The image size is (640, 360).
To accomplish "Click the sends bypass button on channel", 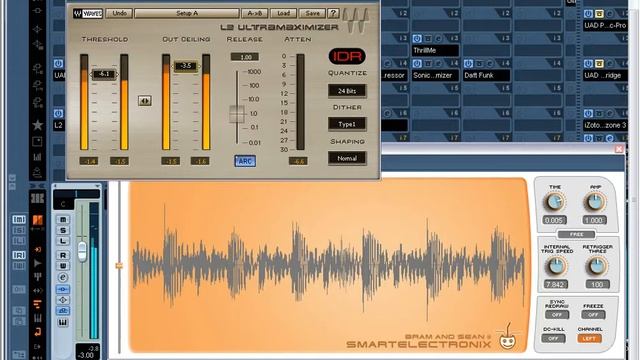I will point(62,311).
